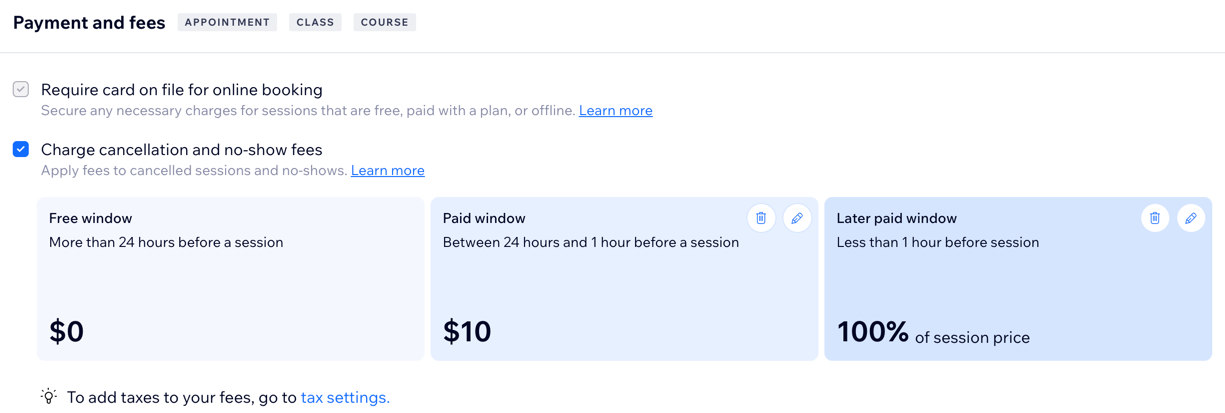Click the Payment and fees heading

click(89, 23)
